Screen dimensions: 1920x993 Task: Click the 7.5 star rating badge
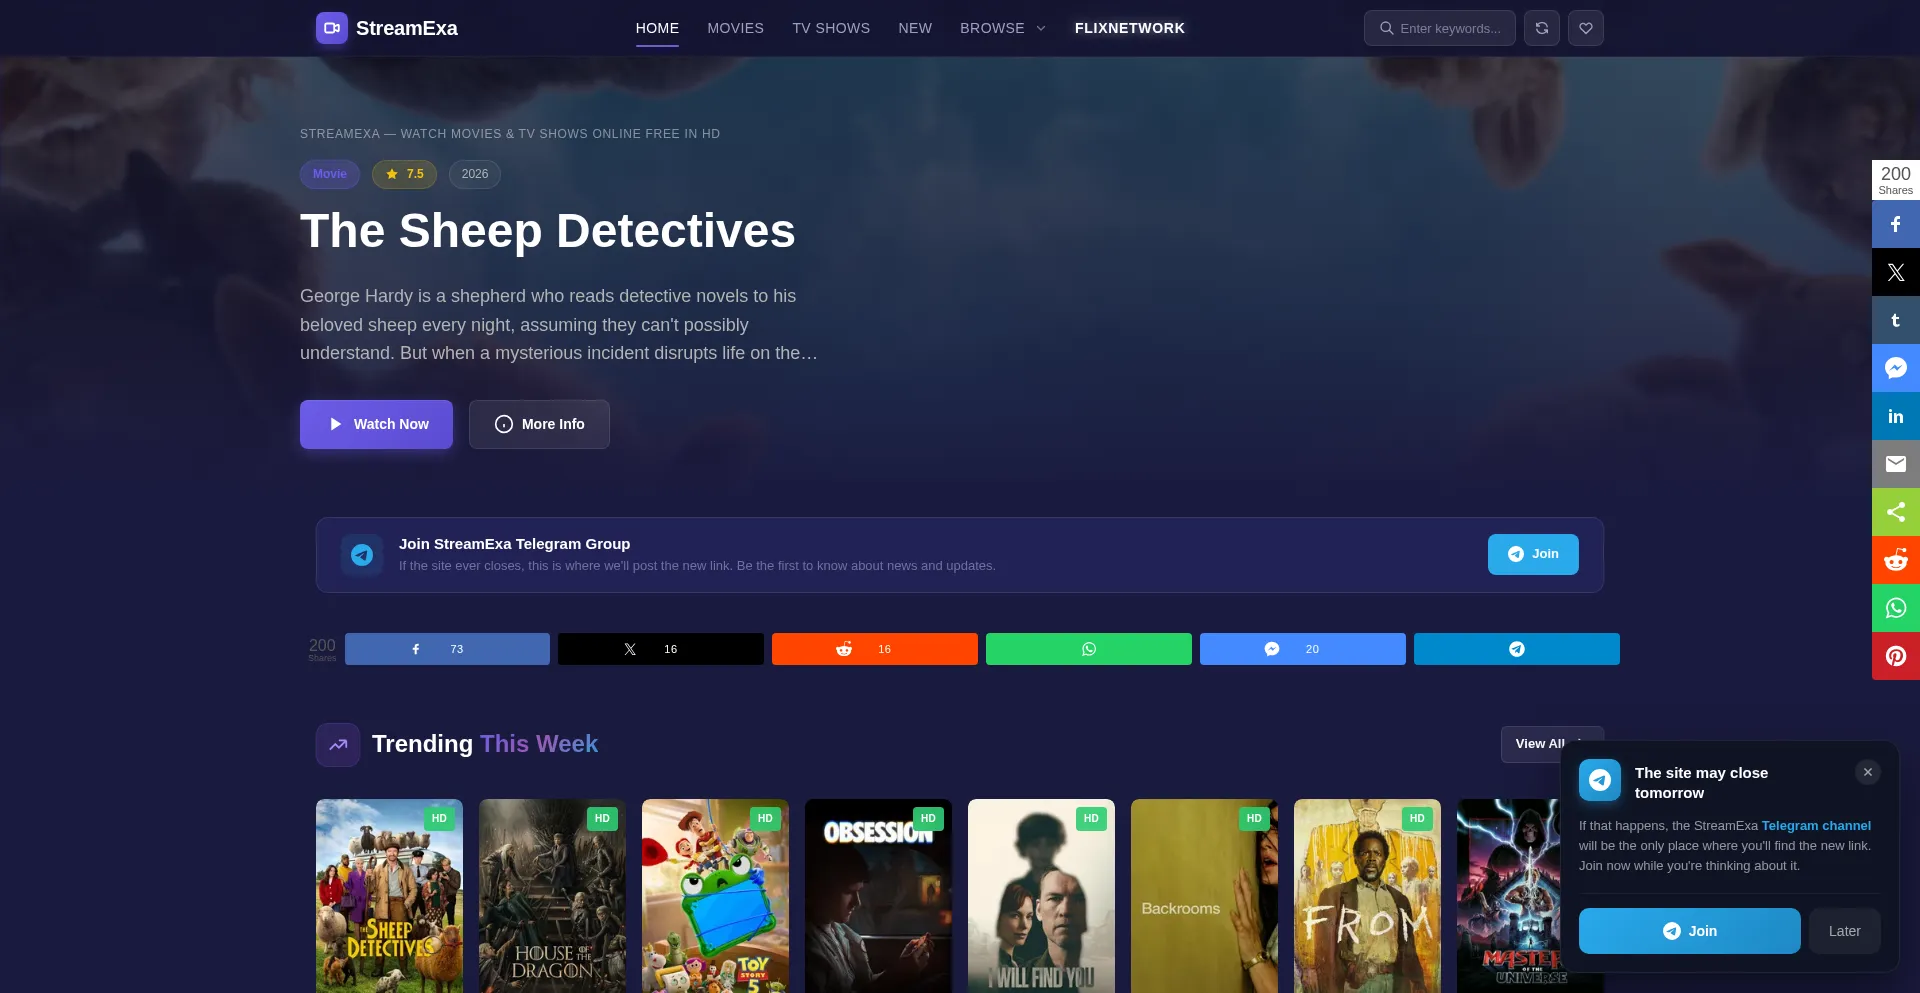[x=405, y=174]
